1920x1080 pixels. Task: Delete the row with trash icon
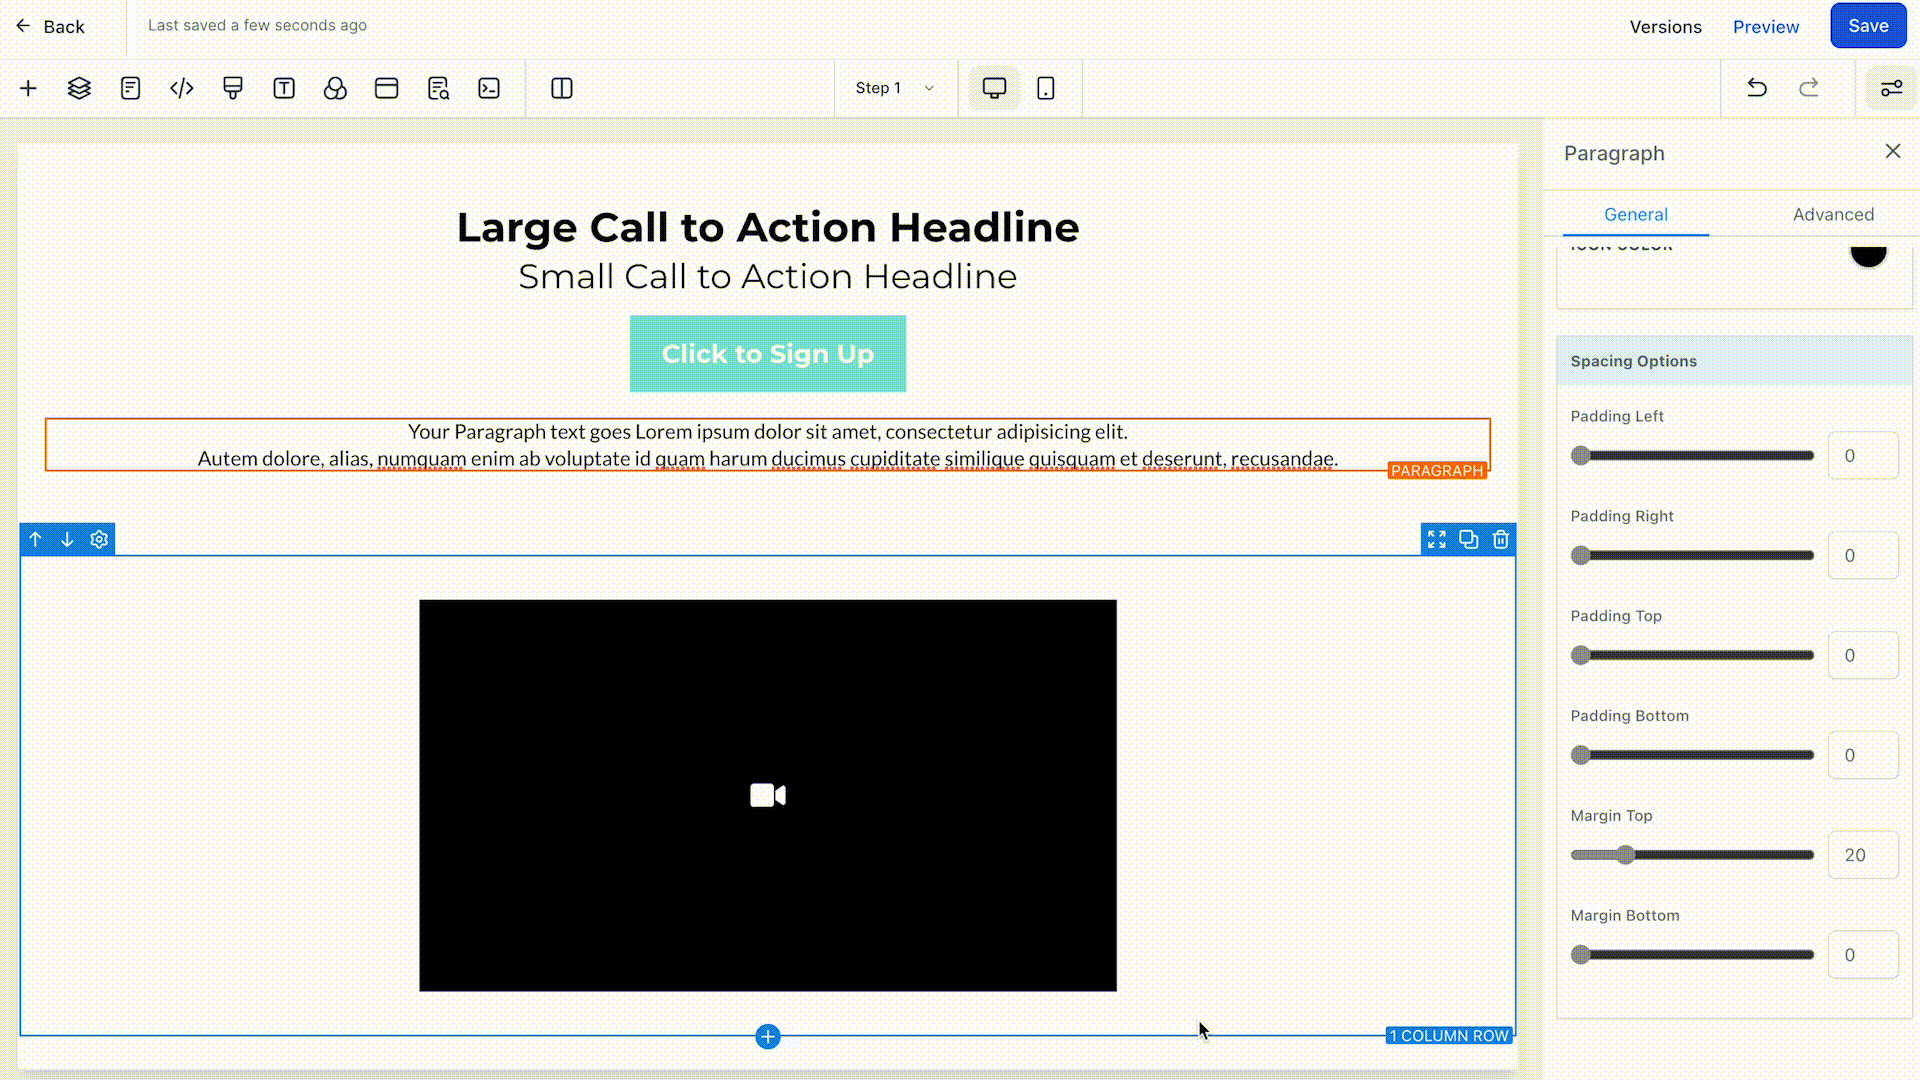[1500, 540]
